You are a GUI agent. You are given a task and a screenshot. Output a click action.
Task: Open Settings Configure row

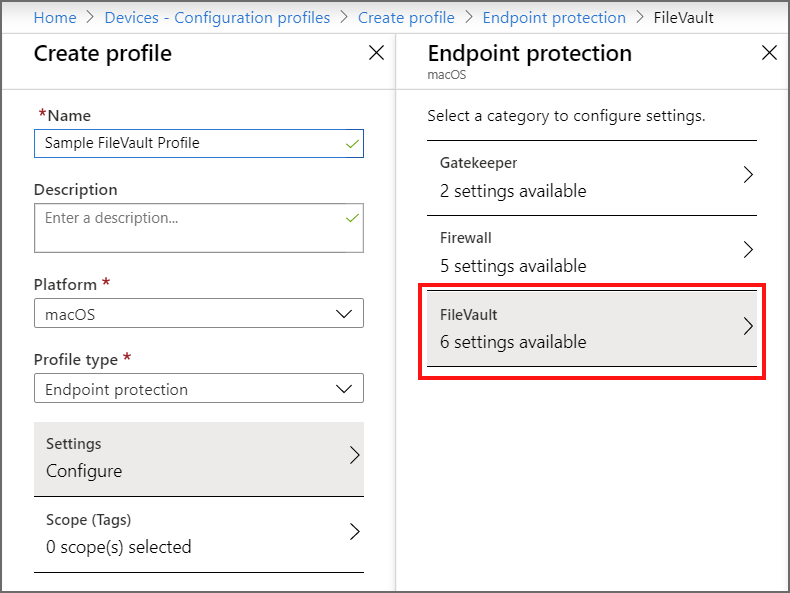point(190,458)
